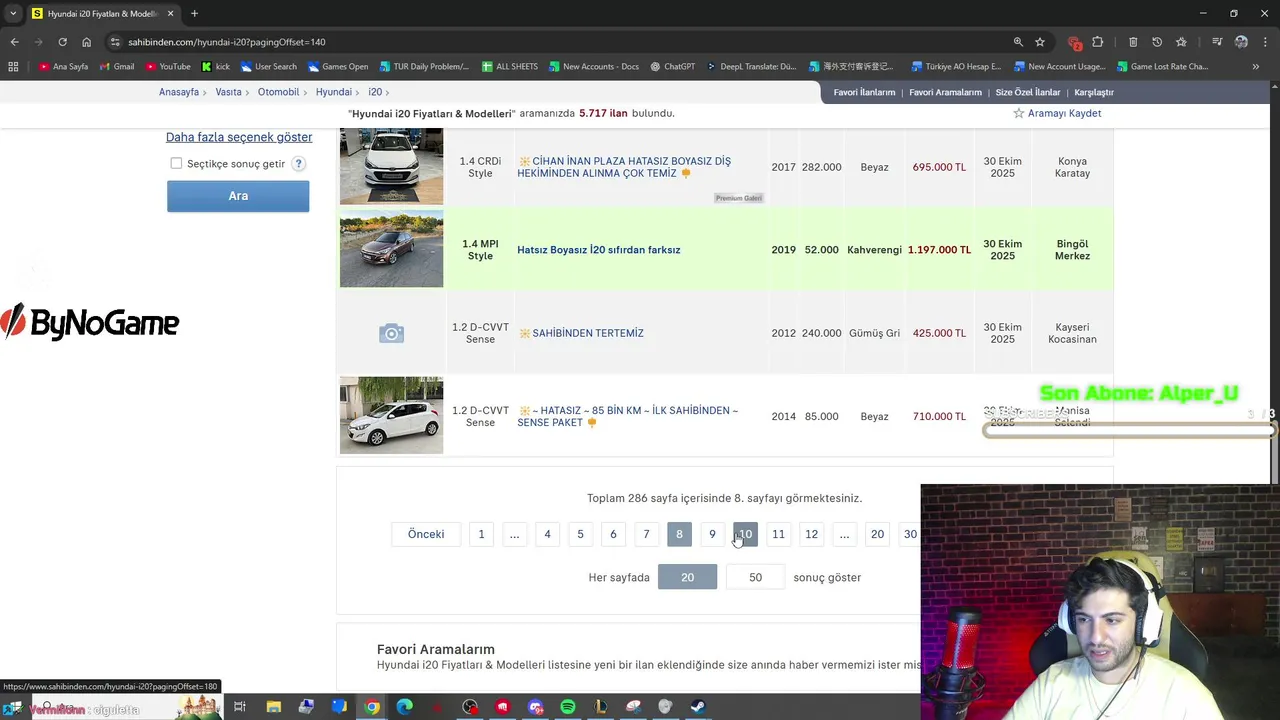
Task: Go to results page 20
Action: pyautogui.click(x=877, y=534)
